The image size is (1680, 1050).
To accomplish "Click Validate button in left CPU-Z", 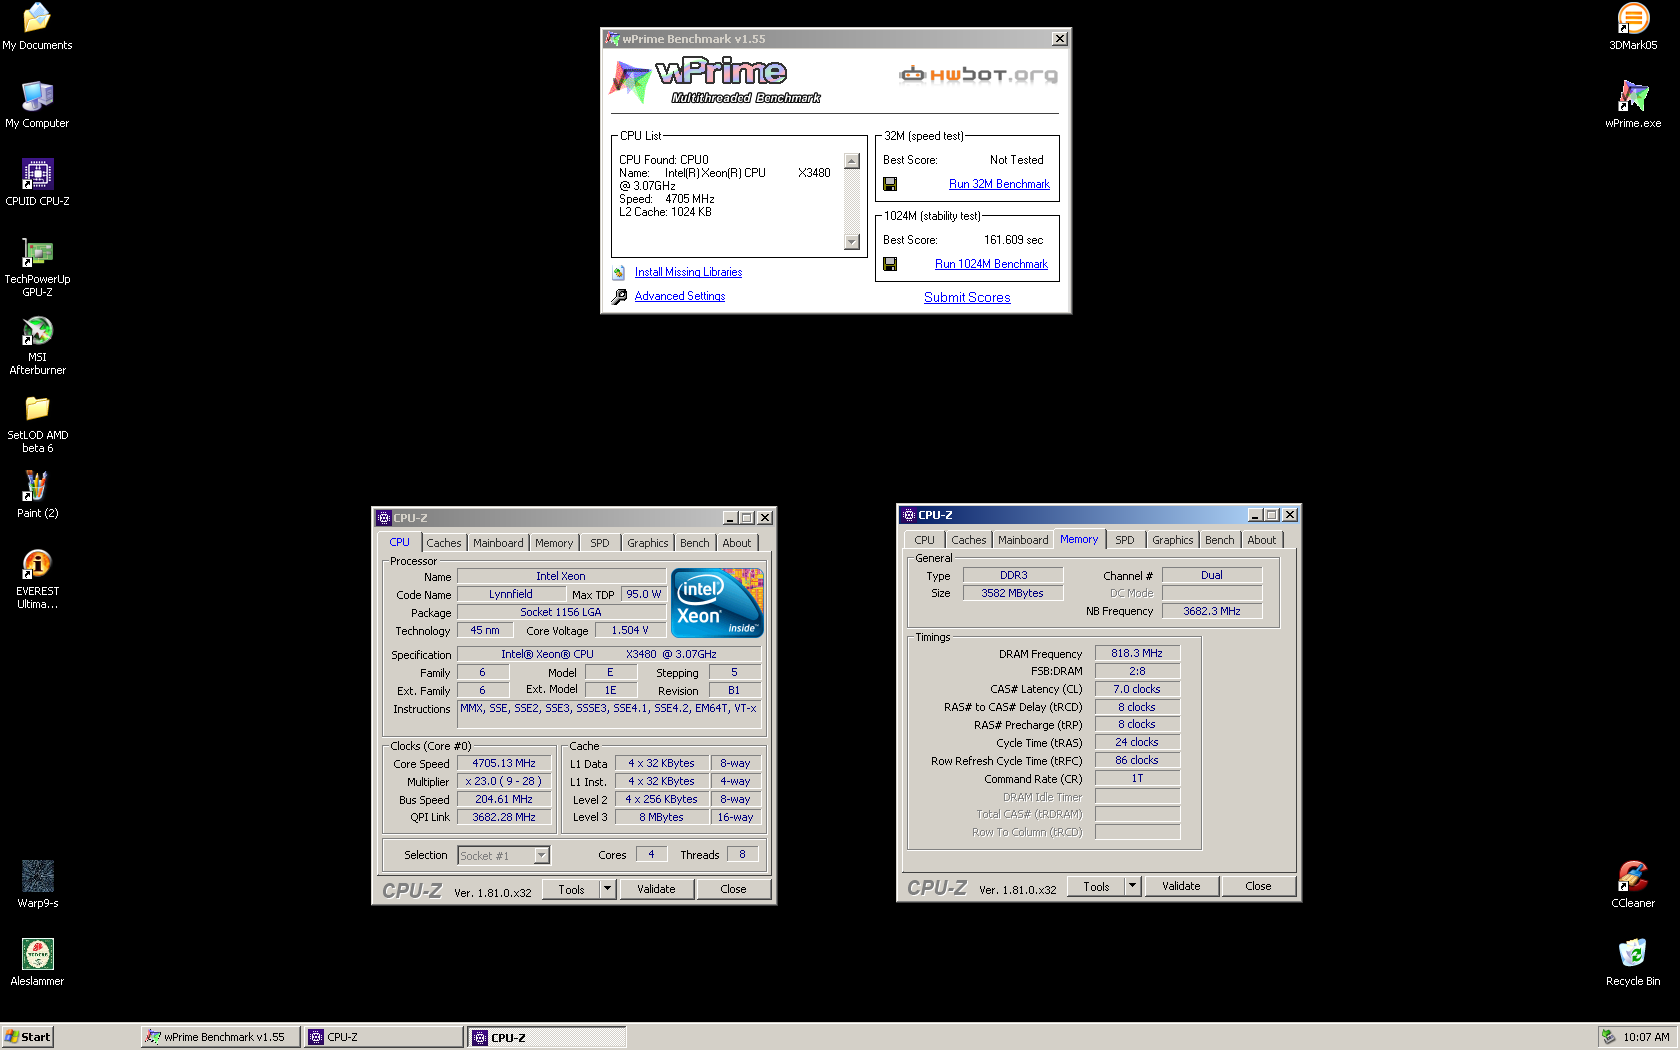I will pos(656,889).
